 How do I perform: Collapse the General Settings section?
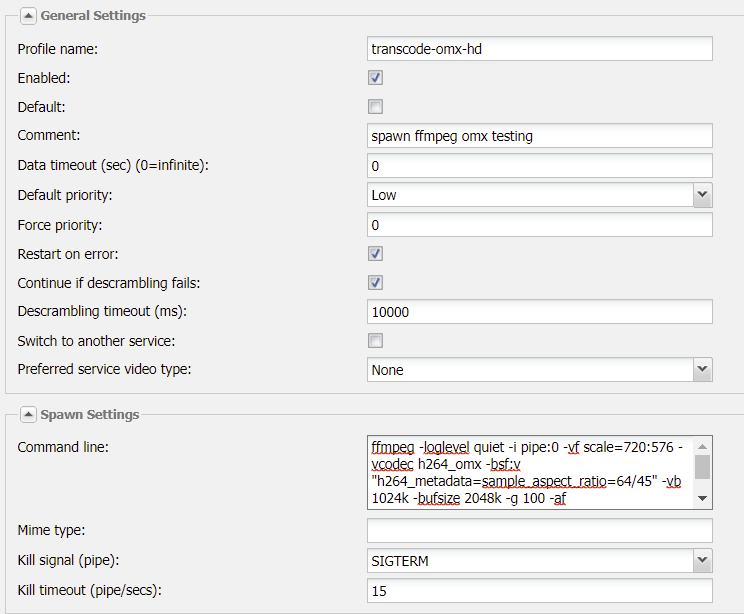point(27,16)
